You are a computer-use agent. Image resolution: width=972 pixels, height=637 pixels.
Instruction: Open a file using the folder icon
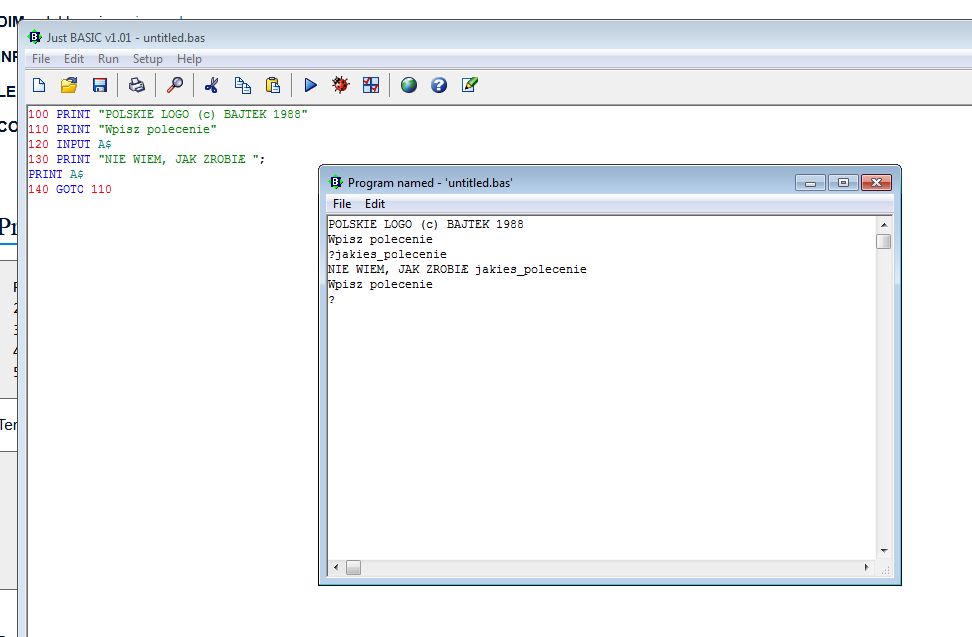69,85
